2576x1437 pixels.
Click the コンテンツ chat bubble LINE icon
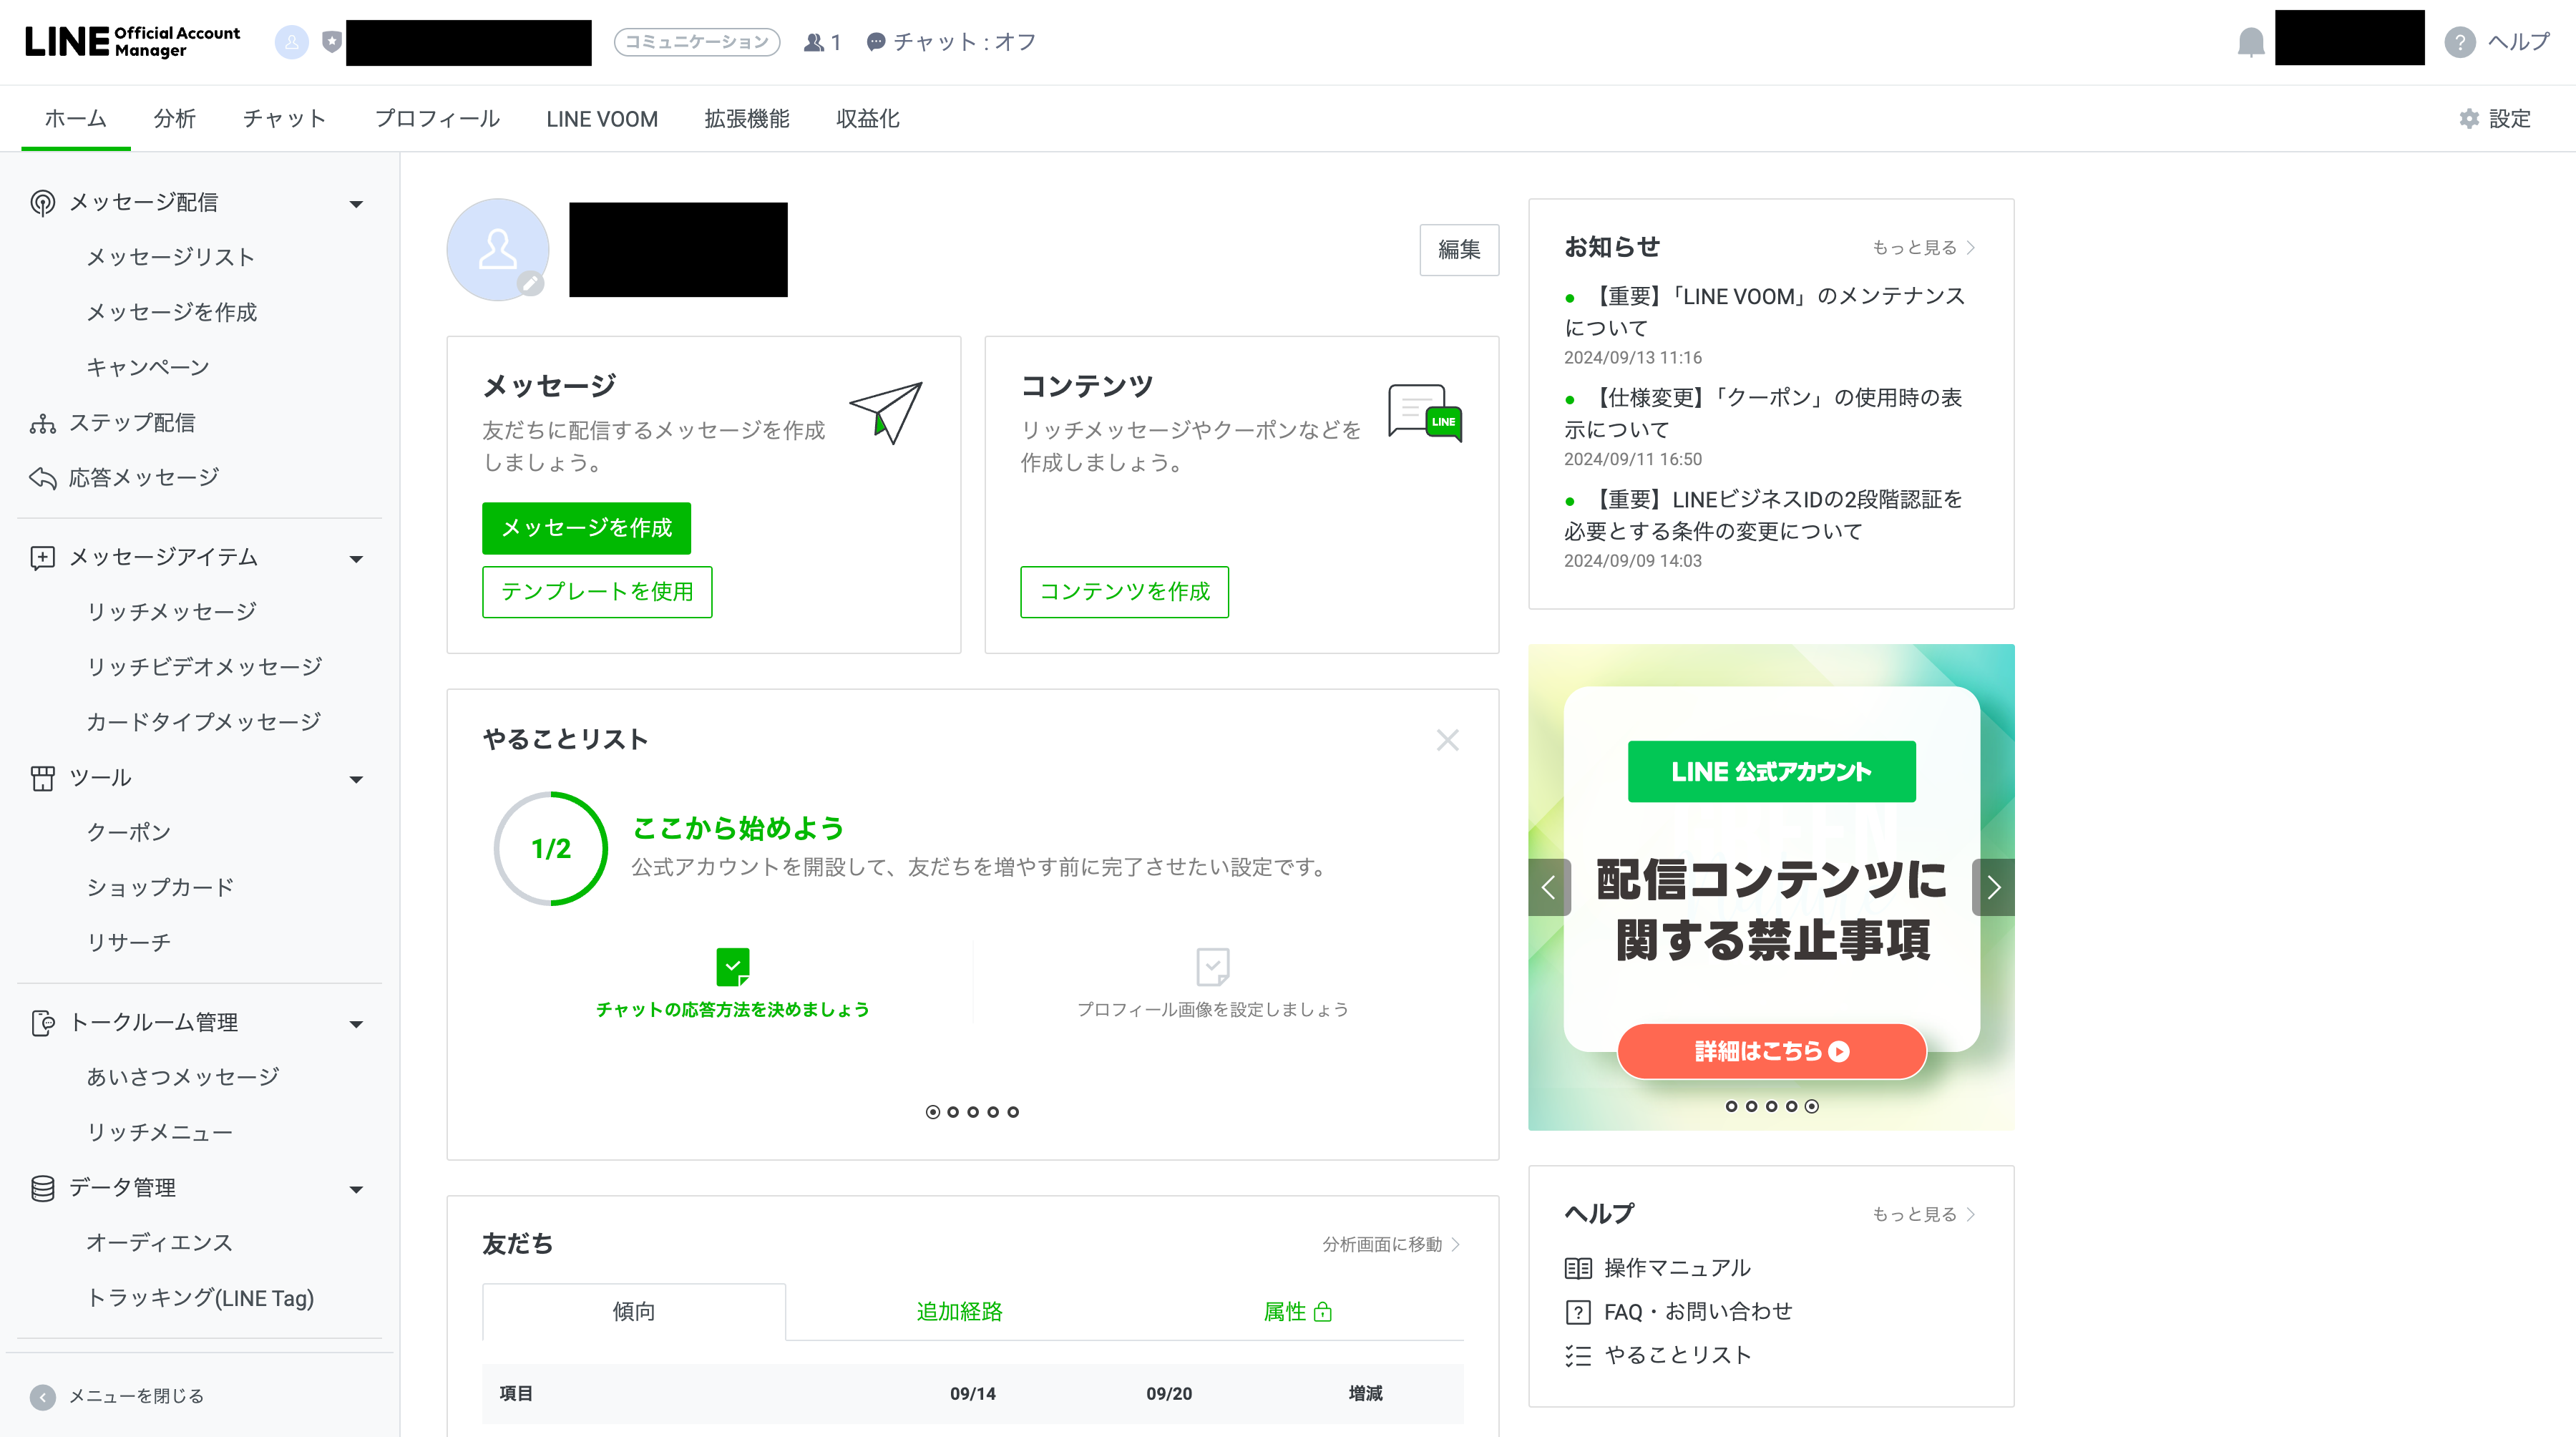pos(1424,412)
